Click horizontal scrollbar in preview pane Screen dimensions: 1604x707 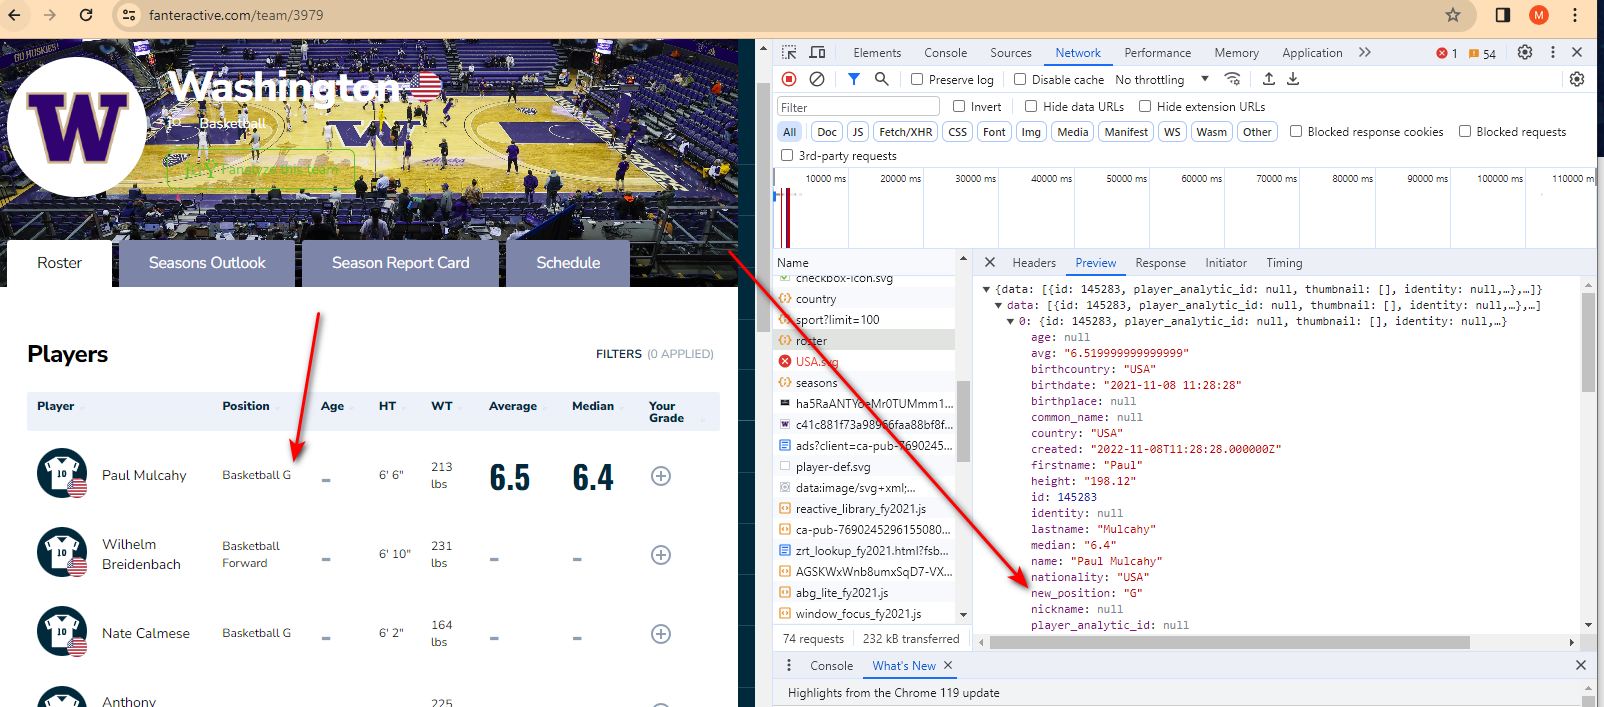tap(1229, 642)
